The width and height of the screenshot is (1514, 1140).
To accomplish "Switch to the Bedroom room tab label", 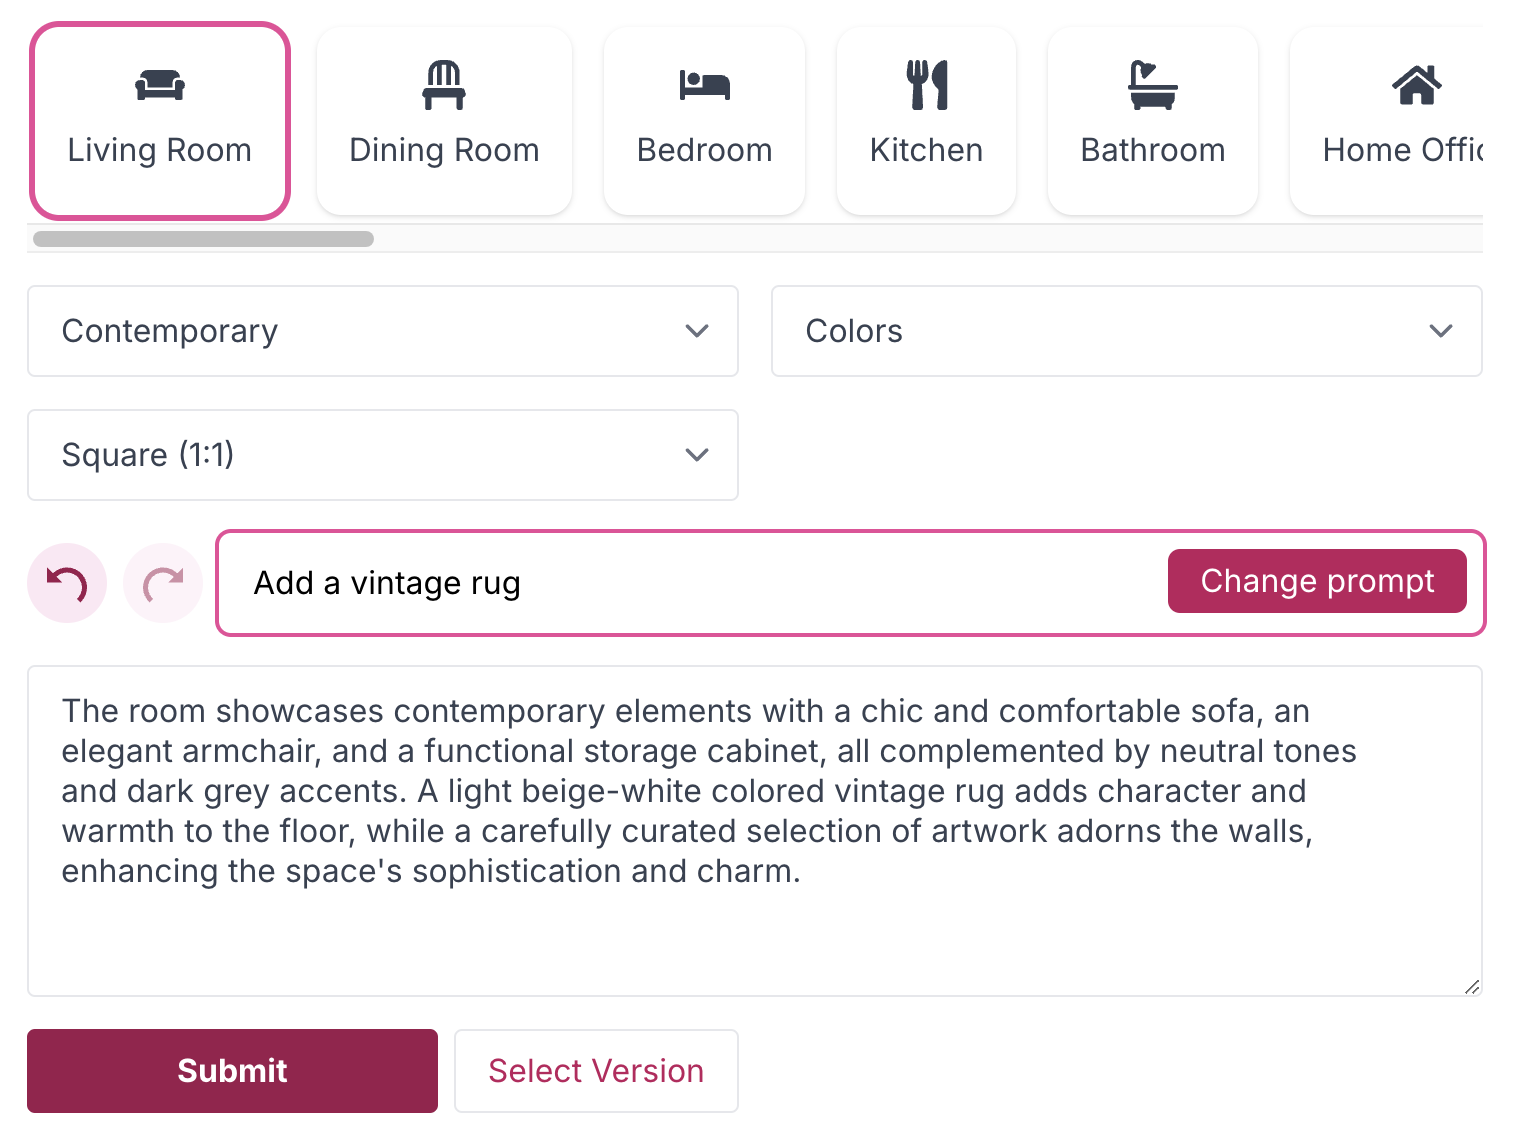I will point(704,150).
